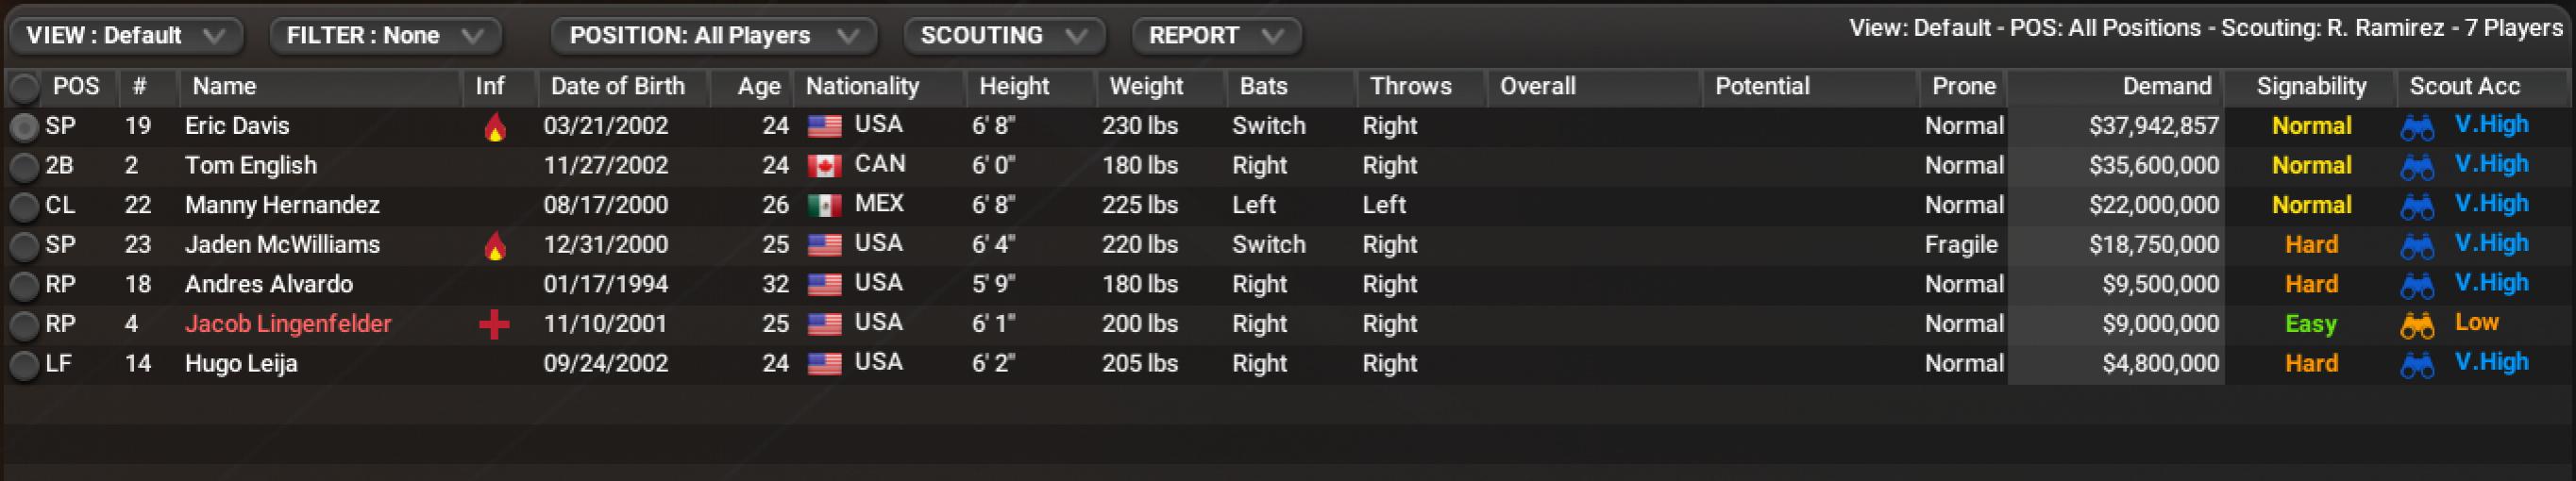Image resolution: width=2576 pixels, height=481 pixels.
Task: Sort players by the Demand column header
Action: tap(2166, 87)
